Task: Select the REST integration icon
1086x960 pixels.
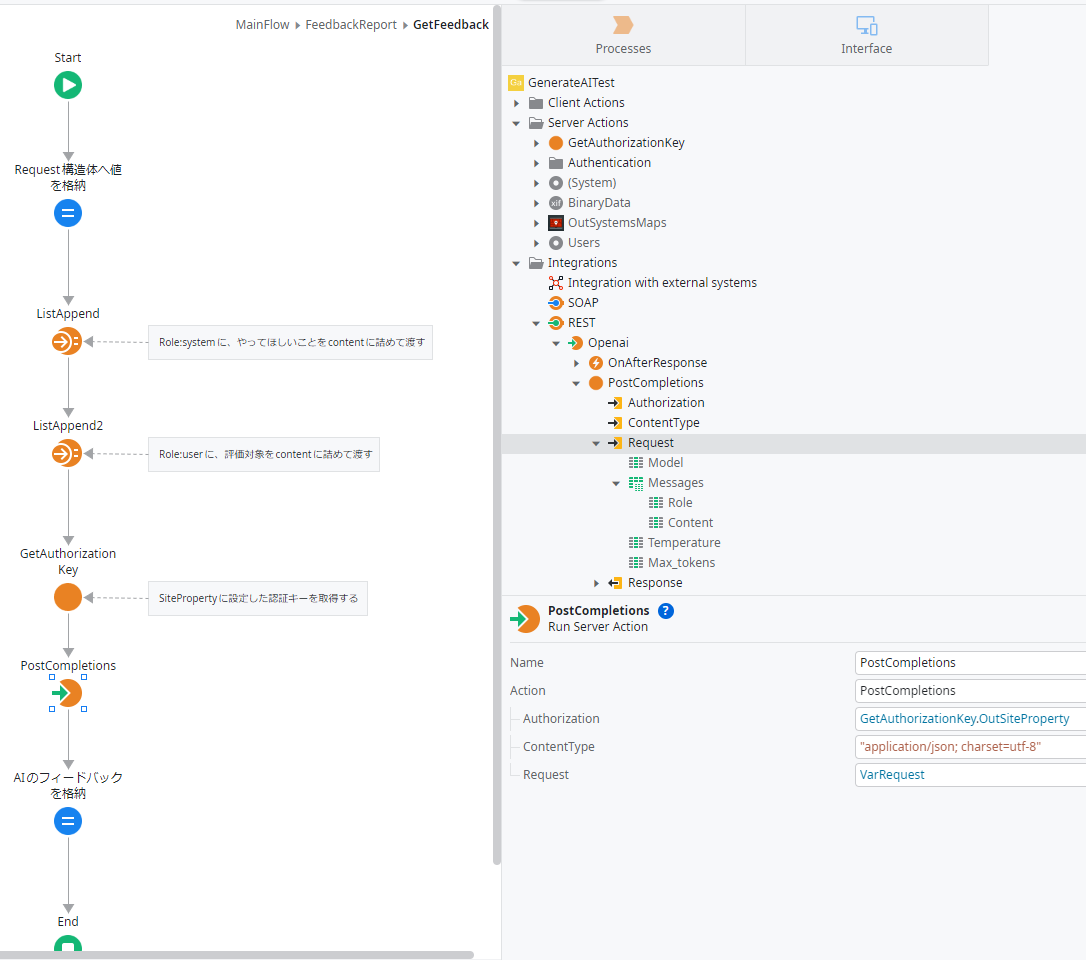Action: tap(556, 322)
